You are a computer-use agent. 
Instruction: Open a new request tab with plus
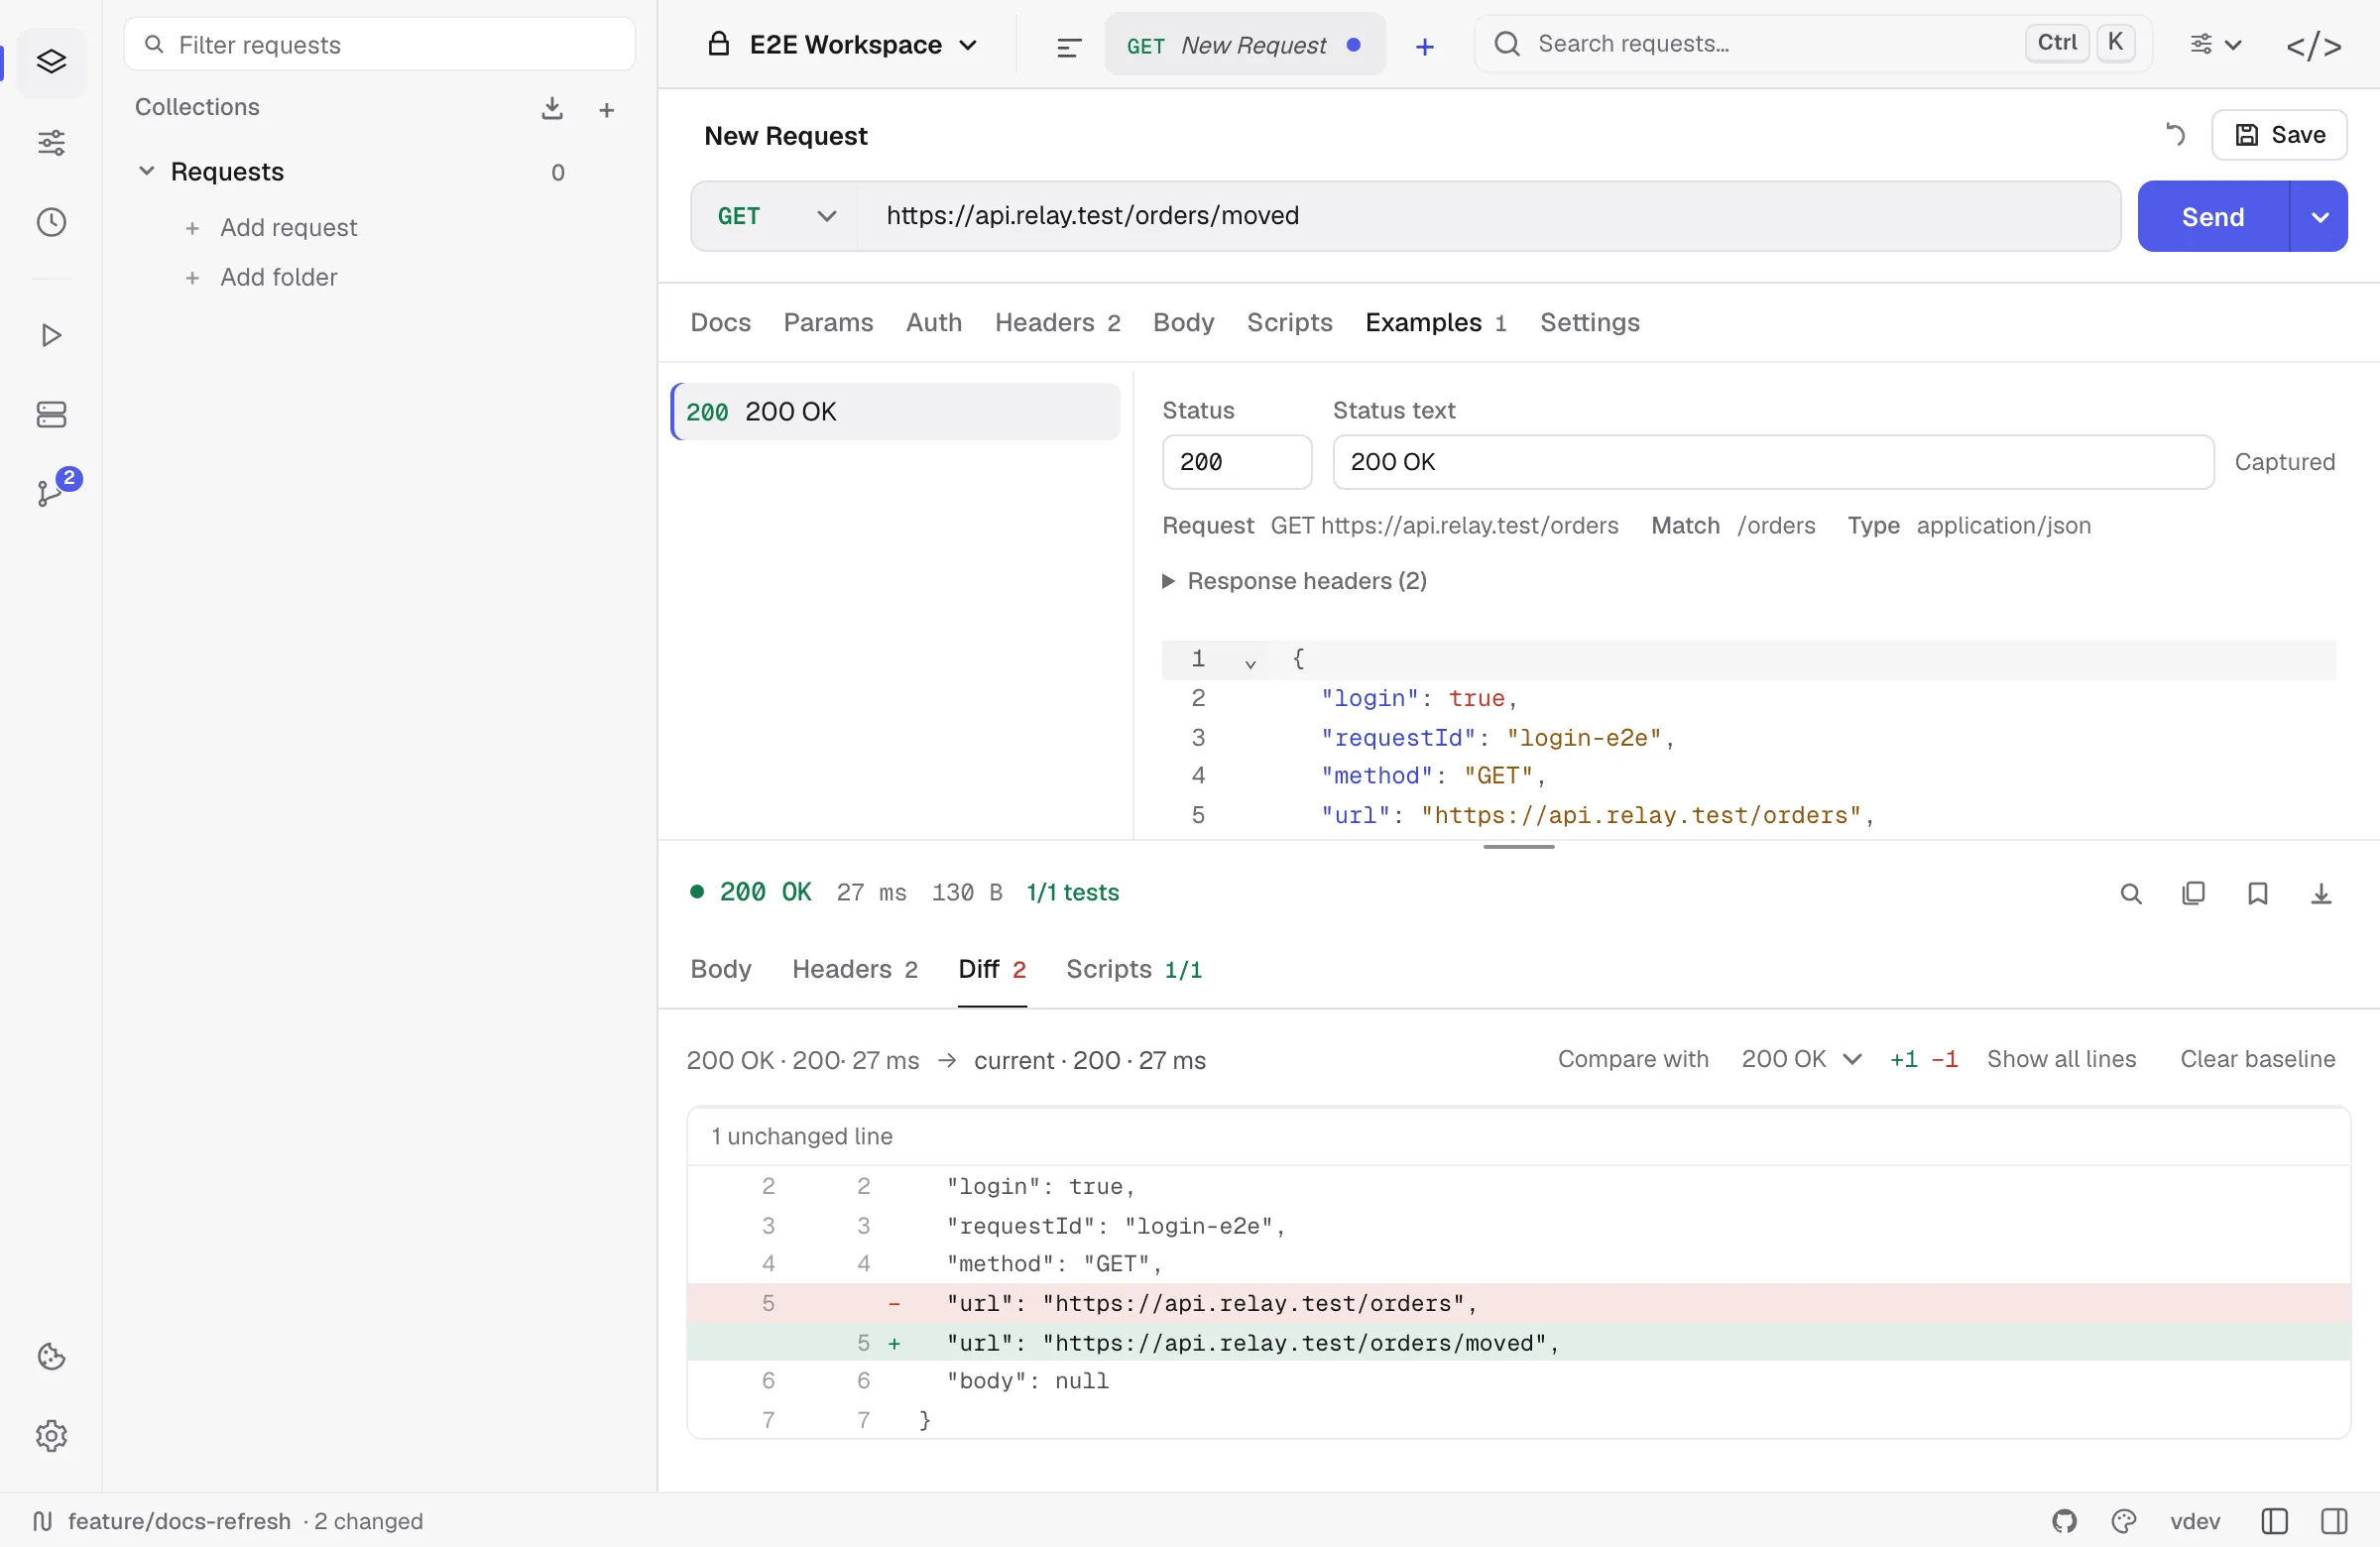tap(1425, 46)
